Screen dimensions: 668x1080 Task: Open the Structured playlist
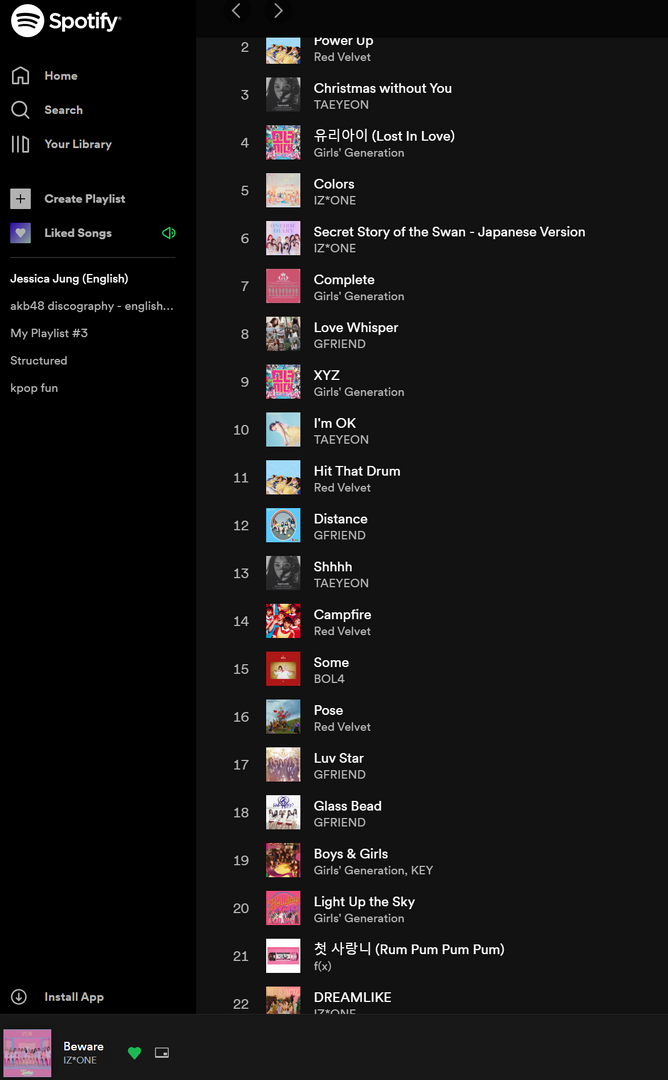click(x=39, y=360)
